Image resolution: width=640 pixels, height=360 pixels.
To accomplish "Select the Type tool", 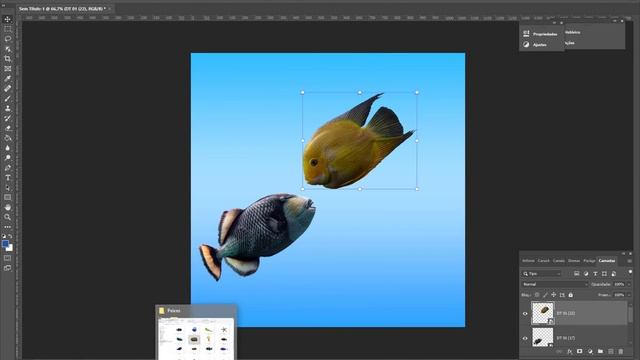I will point(7,178).
